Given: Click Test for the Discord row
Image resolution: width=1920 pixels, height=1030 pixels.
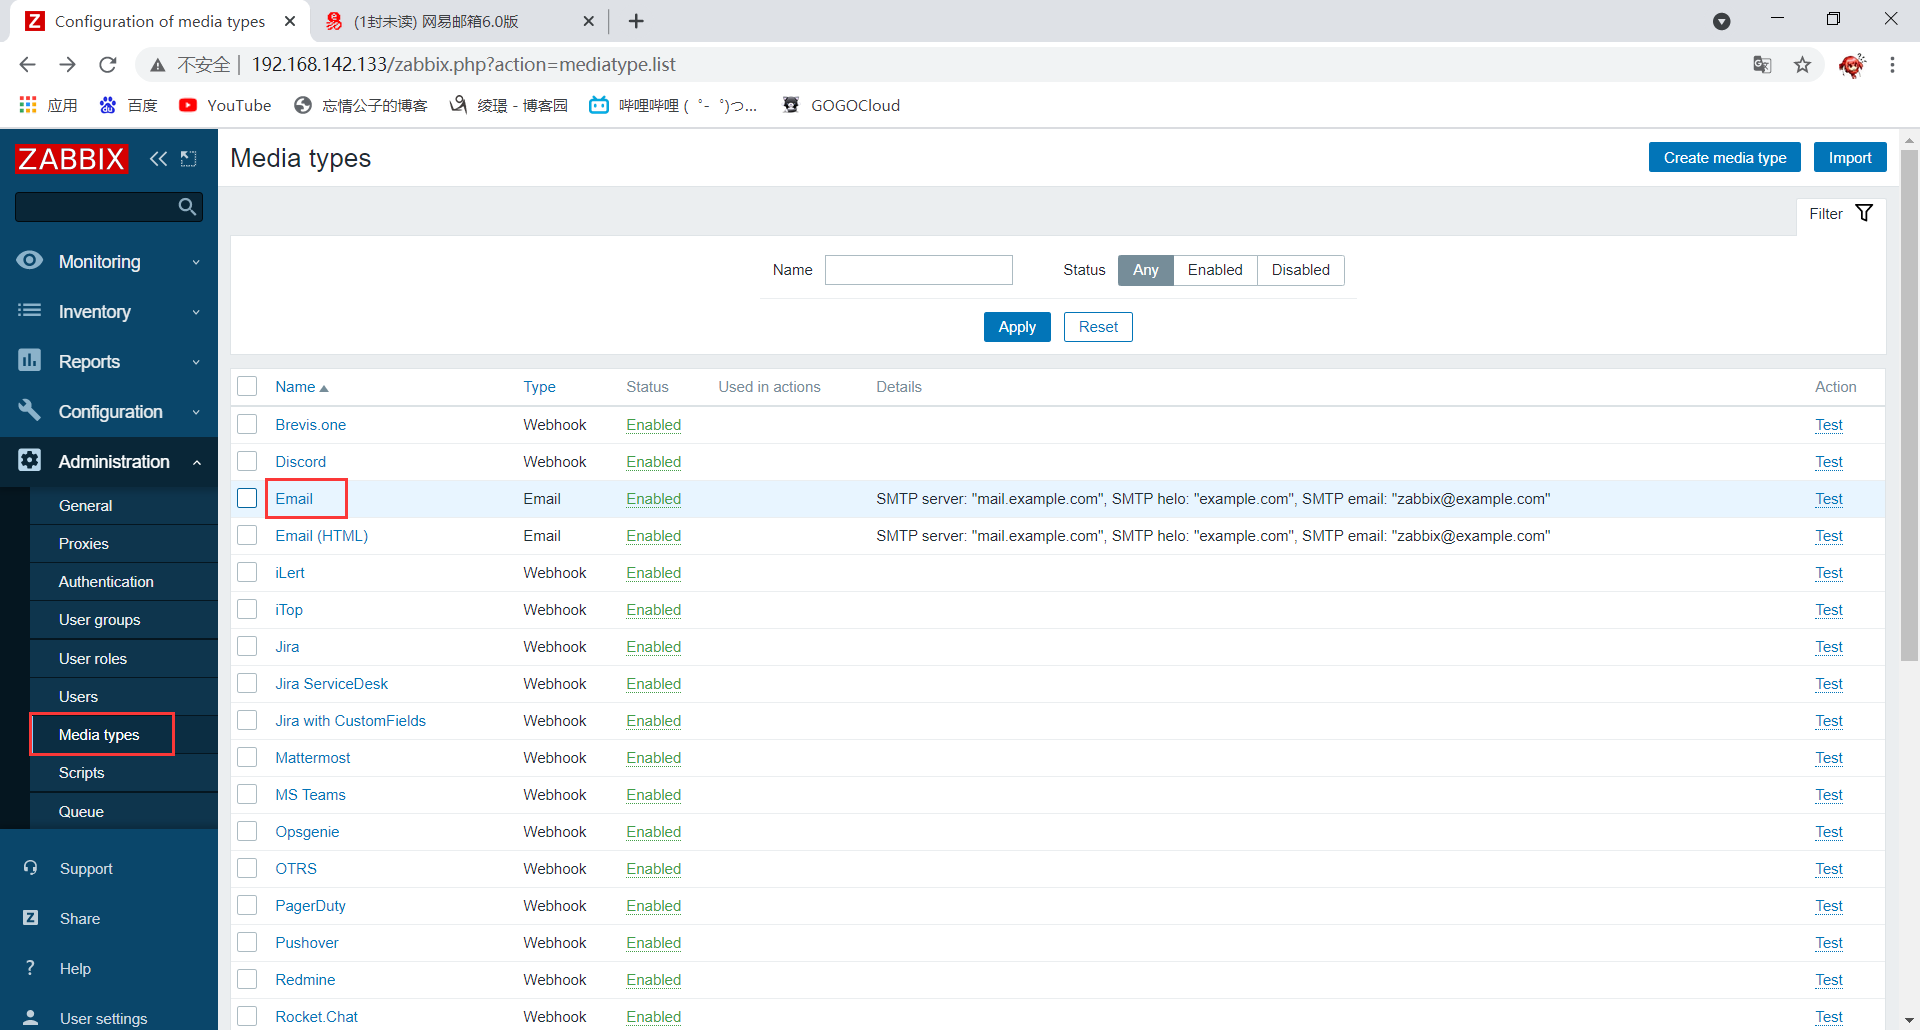Looking at the screenshot, I should click(1828, 461).
